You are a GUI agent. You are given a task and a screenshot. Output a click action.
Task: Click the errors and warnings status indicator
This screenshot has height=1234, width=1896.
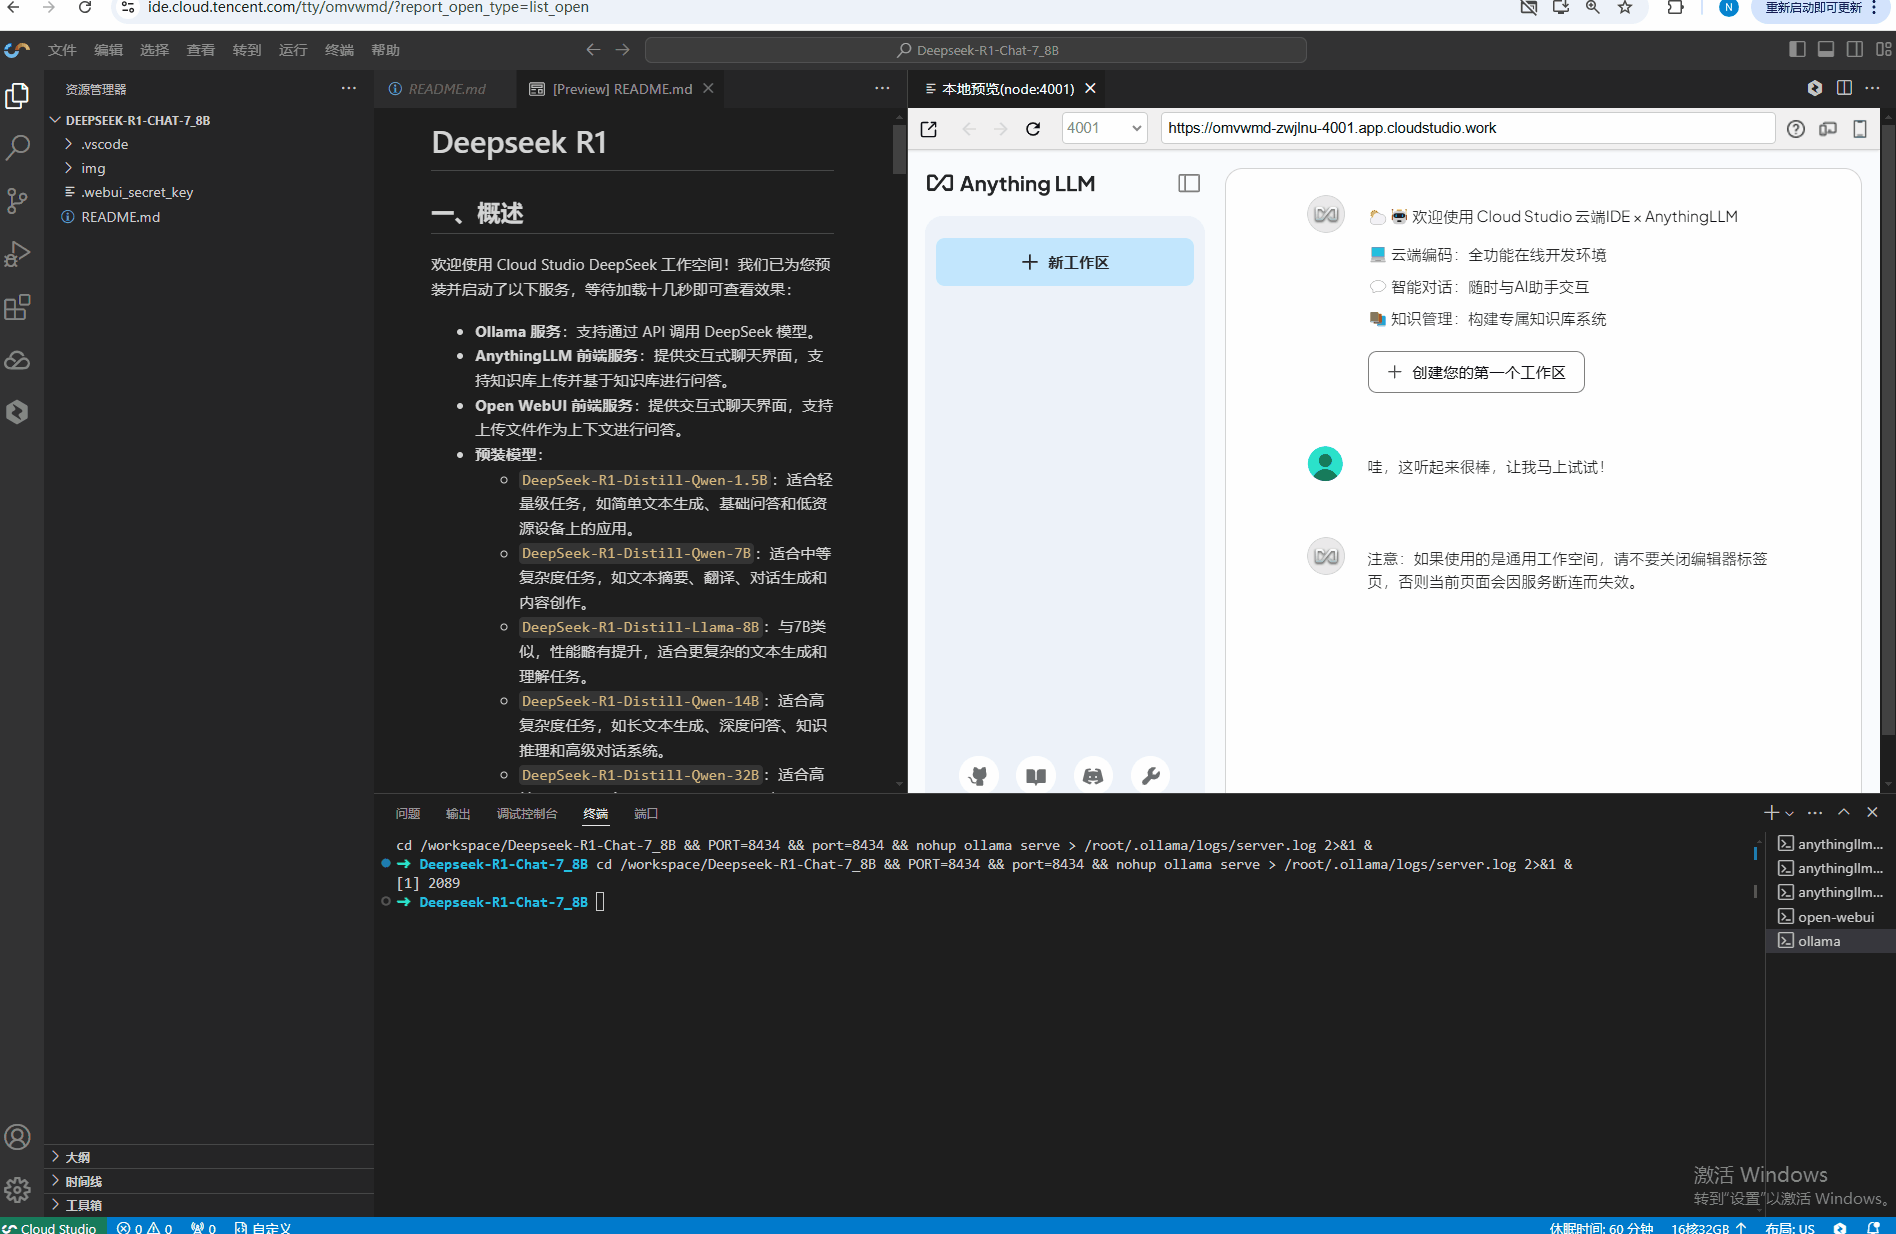pyautogui.click(x=144, y=1227)
